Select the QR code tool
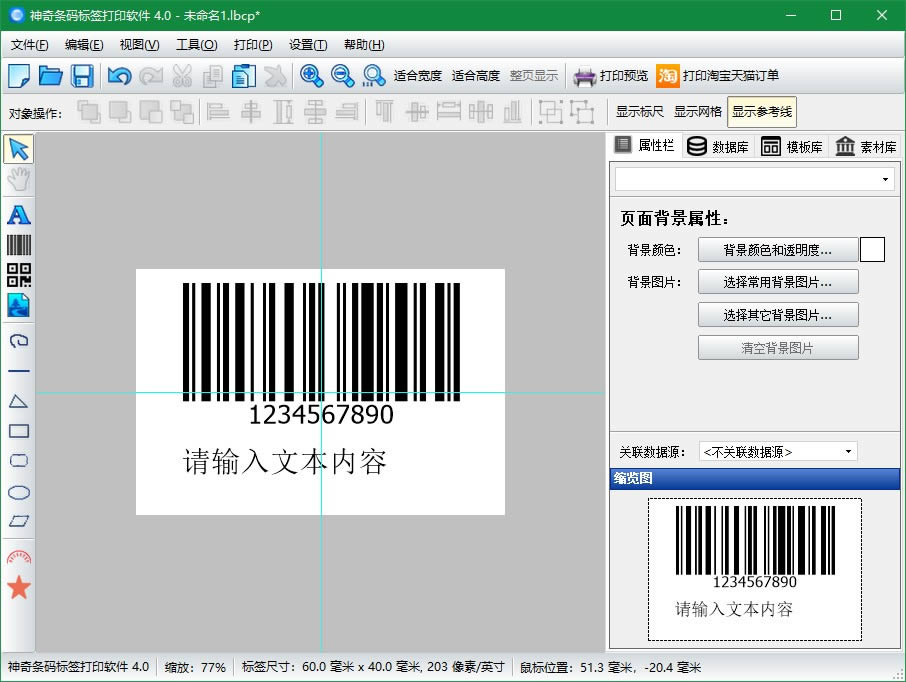Image resolution: width=906 pixels, height=682 pixels. point(19,275)
